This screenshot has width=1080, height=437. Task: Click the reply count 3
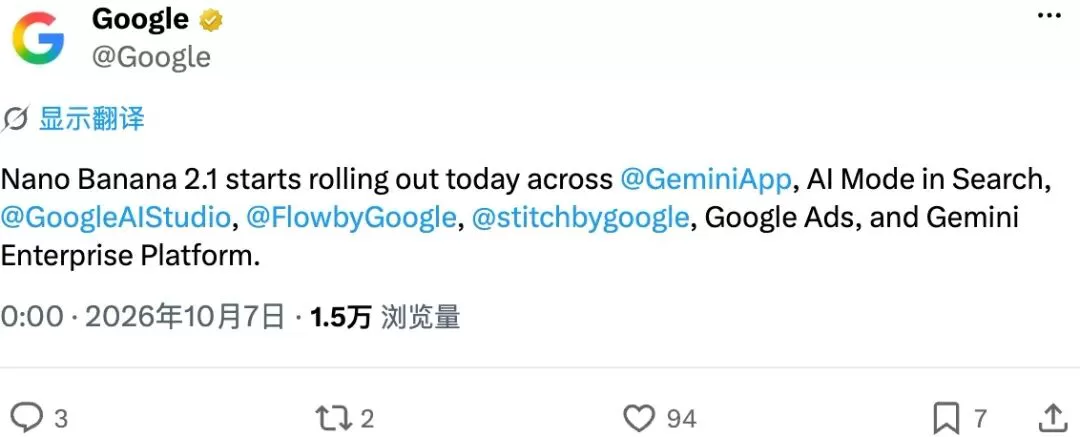61,418
